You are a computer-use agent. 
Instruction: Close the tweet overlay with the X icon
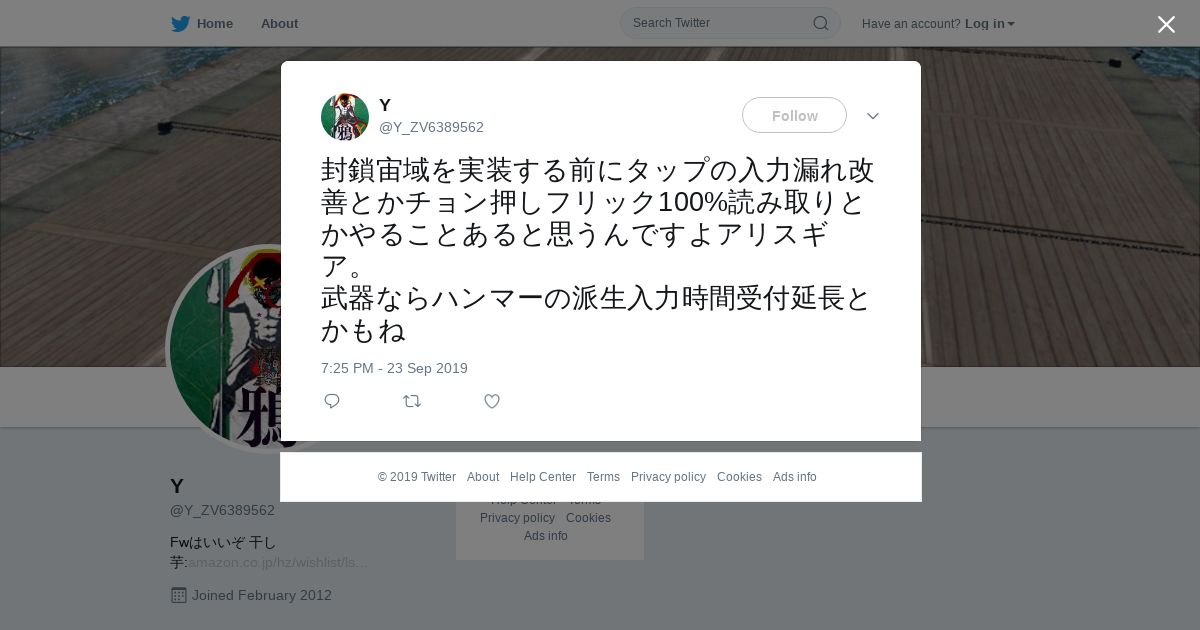coord(1166,24)
